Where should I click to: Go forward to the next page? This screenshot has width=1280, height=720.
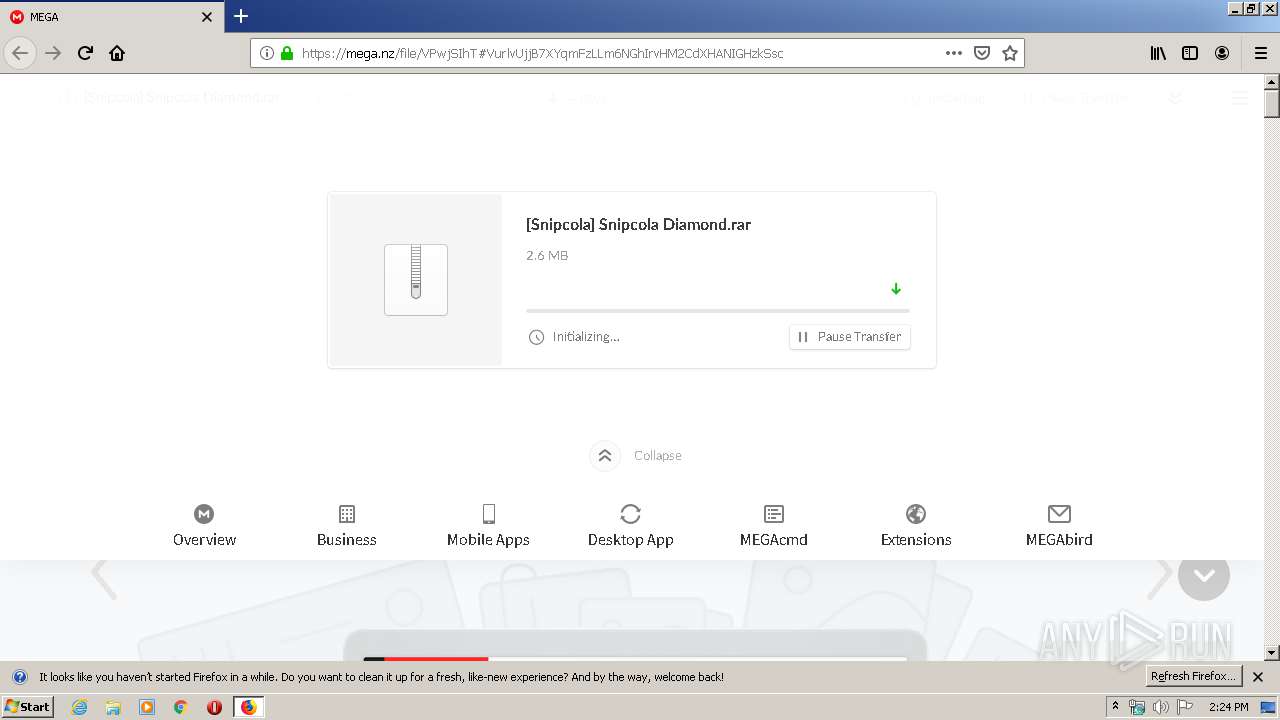53,53
